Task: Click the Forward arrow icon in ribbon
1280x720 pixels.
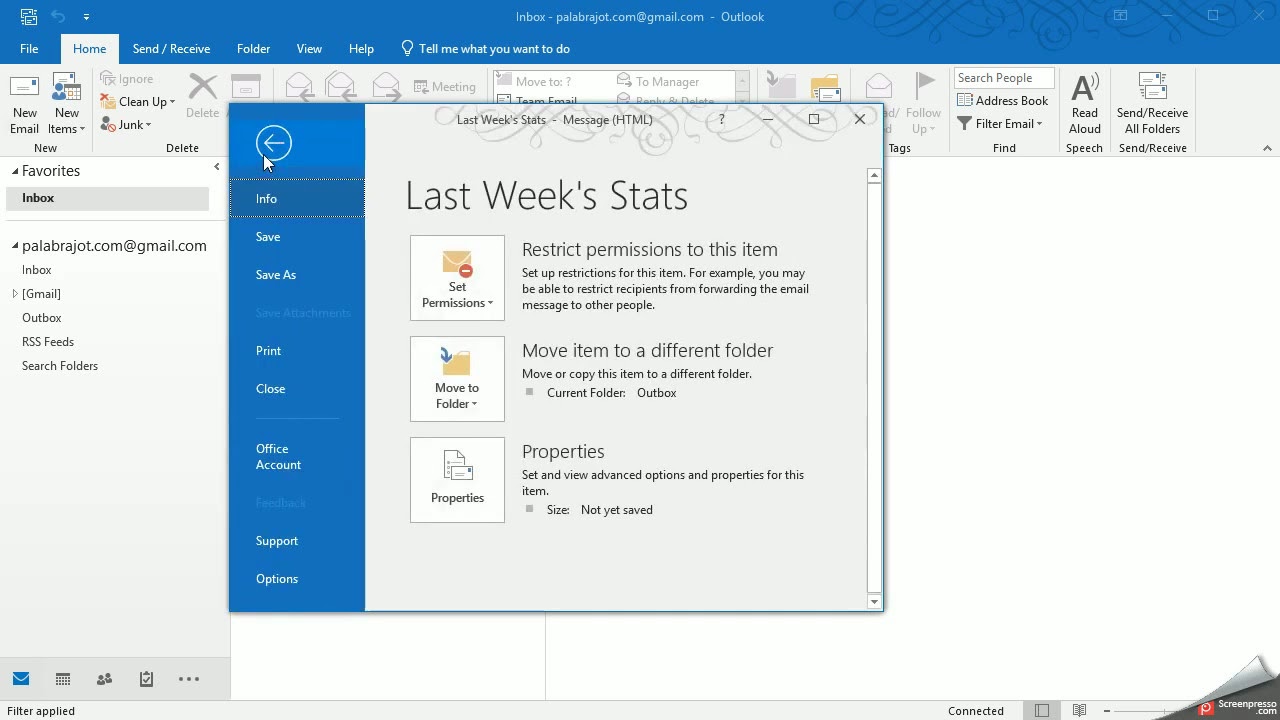Action: point(386,86)
